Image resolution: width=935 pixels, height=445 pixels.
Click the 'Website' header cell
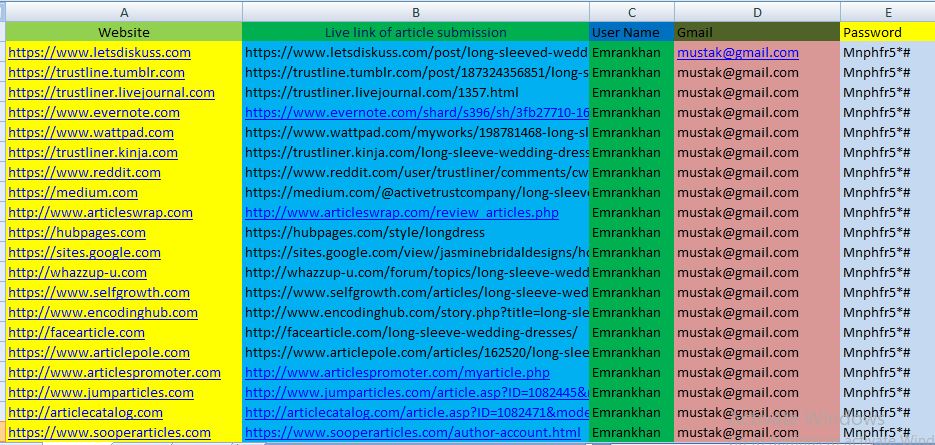(124, 32)
